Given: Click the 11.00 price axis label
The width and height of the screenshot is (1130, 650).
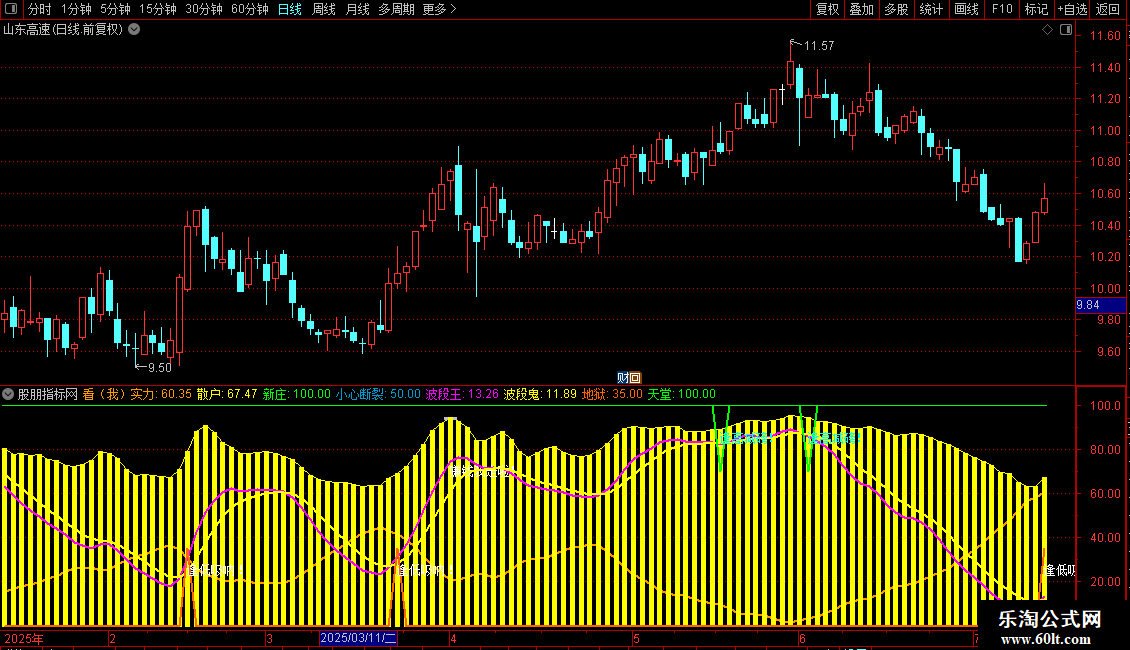Looking at the screenshot, I should click(x=1105, y=130).
